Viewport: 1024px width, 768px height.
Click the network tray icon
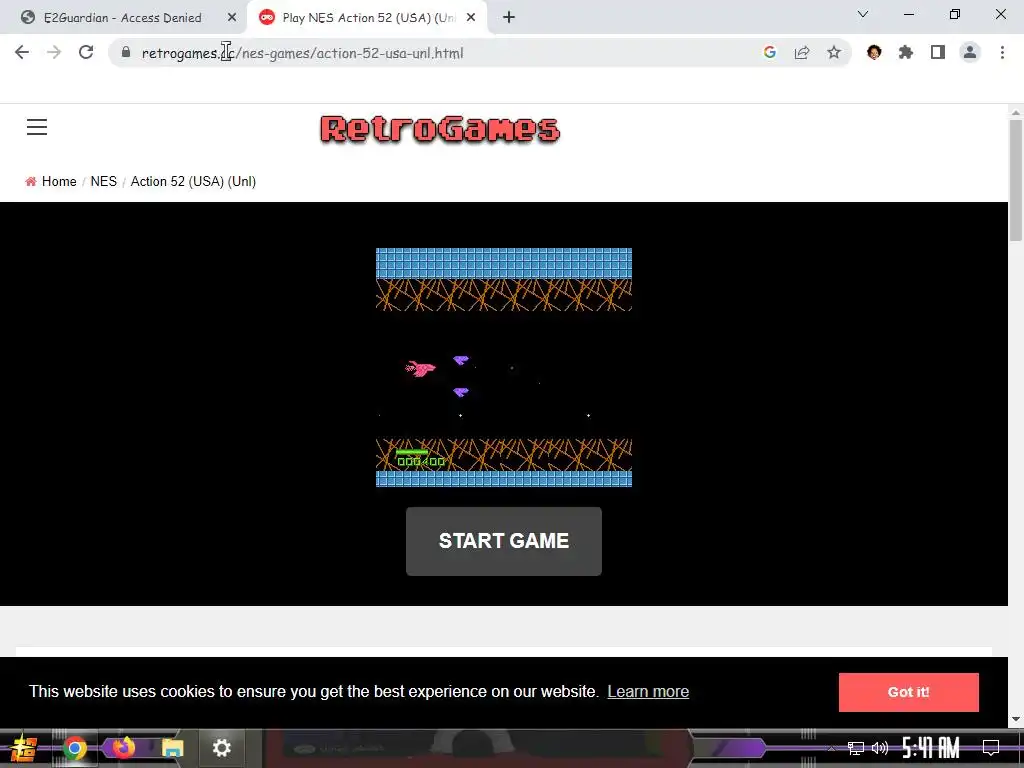pyautogui.click(x=856, y=748)
